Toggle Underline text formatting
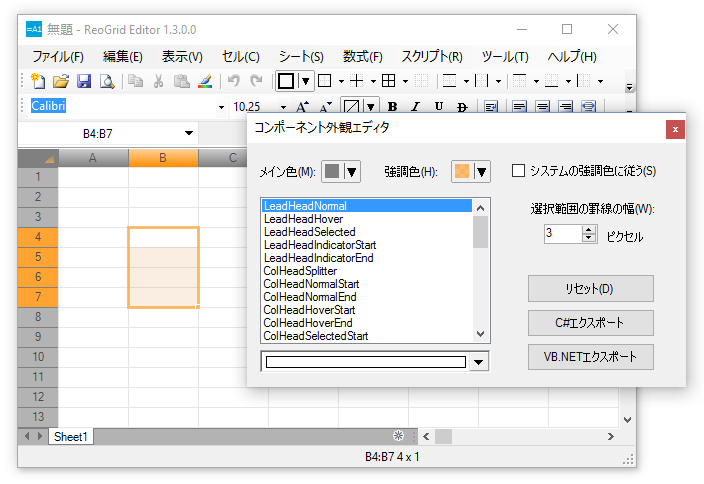704x484 pixels. [x=439, y=106]
